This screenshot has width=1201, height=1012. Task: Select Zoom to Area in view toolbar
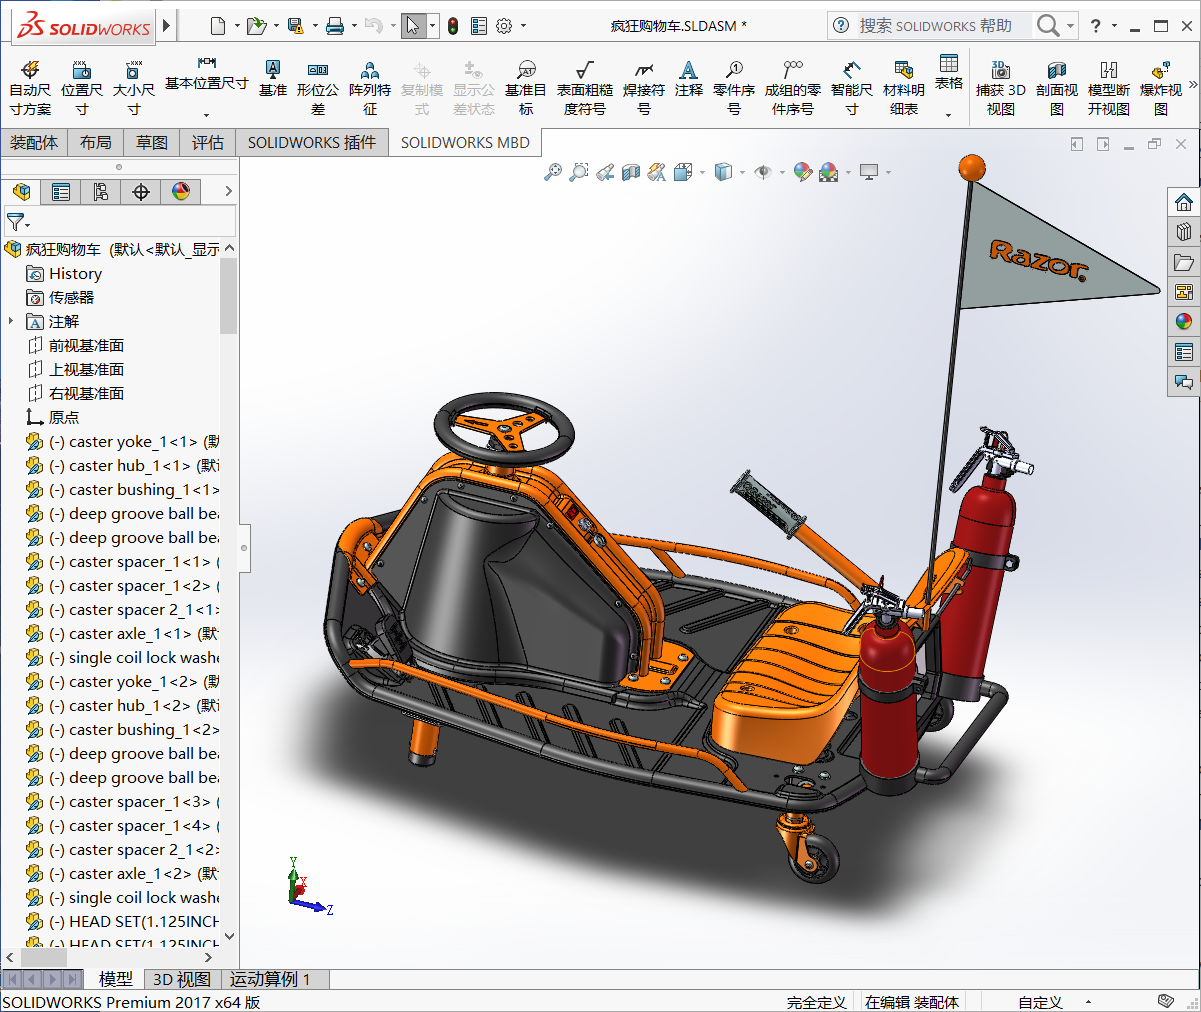coord(579,172)
